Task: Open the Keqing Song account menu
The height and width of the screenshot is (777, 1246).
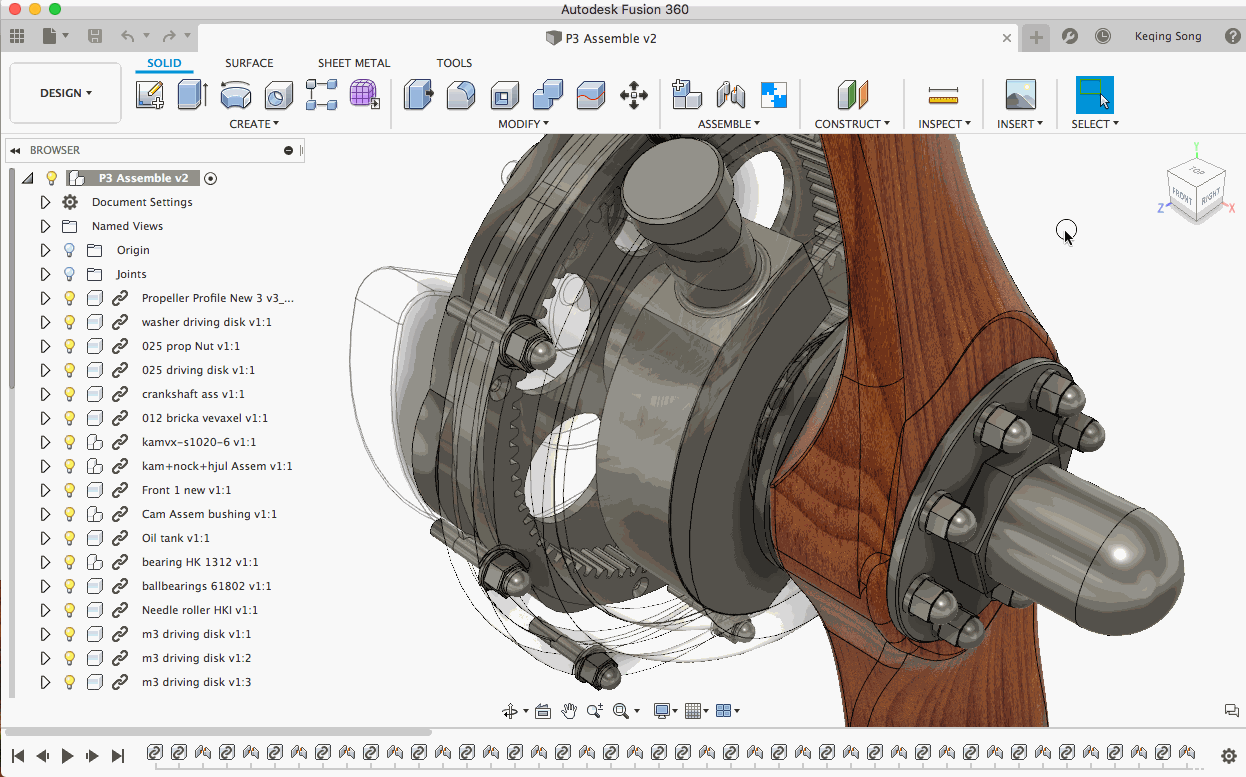Action: [x=1167, y=36]
